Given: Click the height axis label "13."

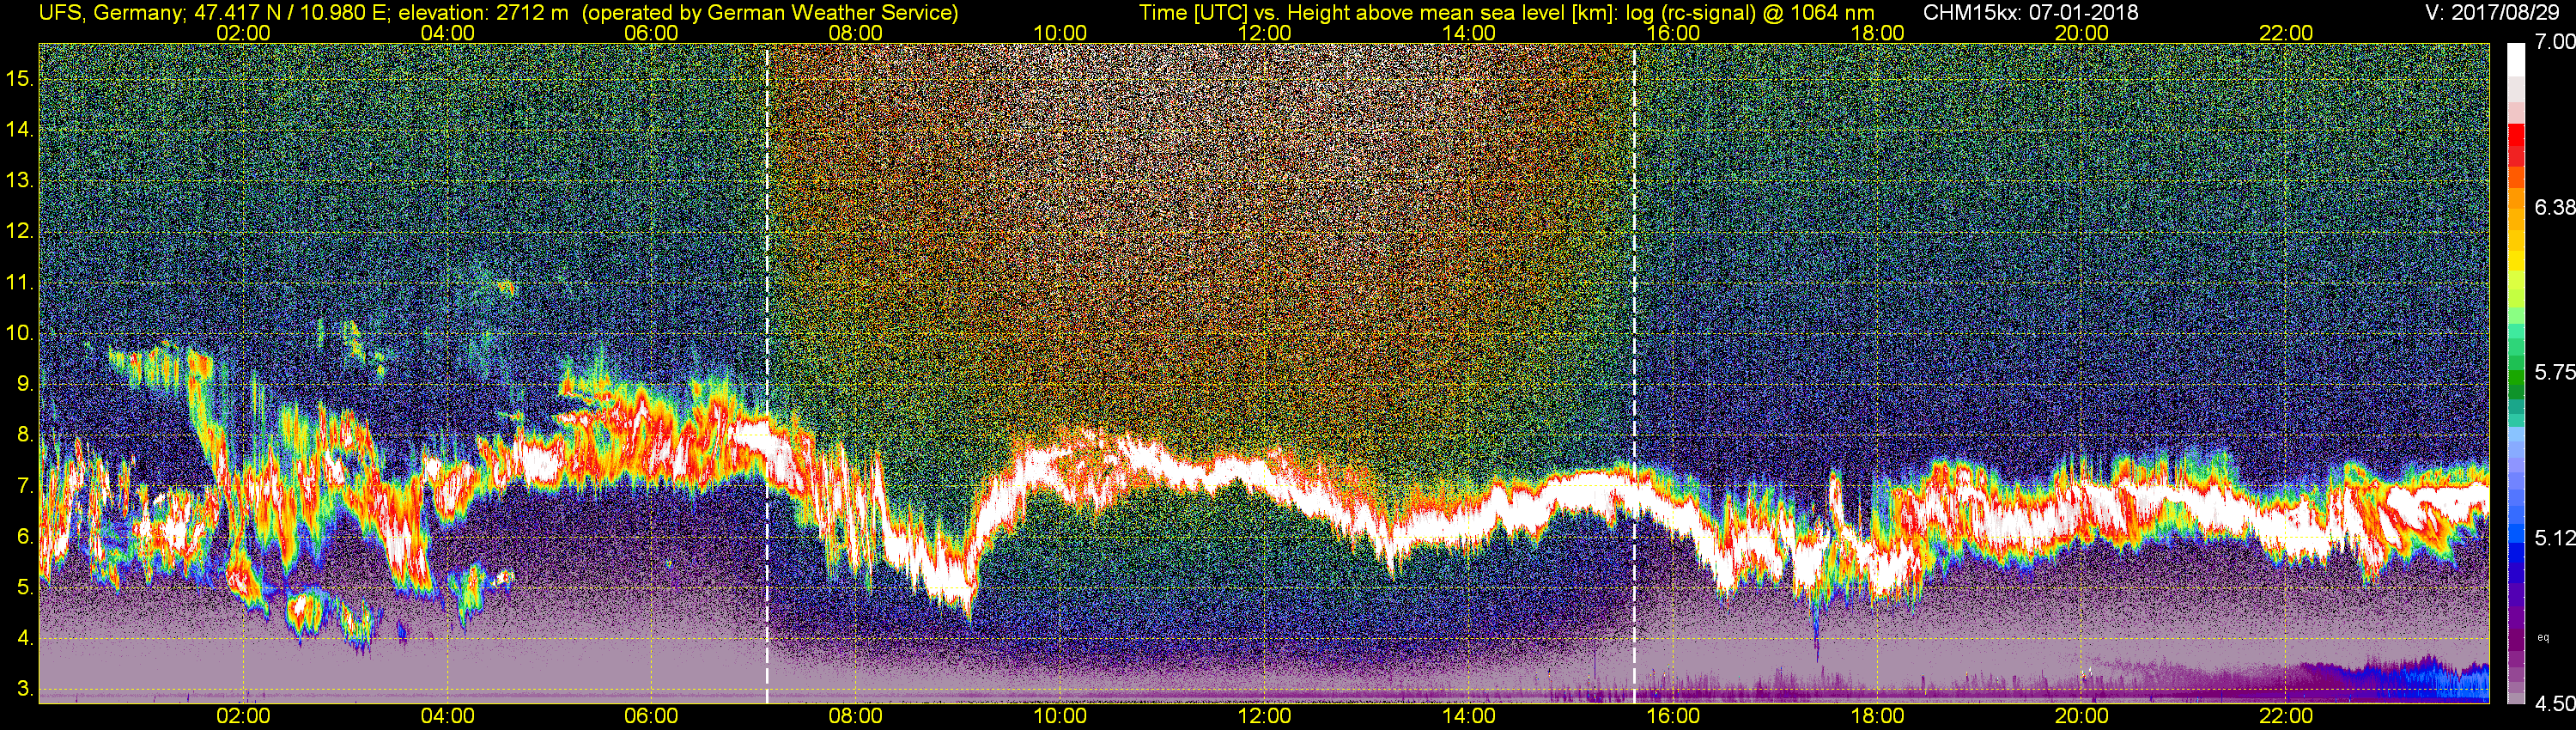Looking at the screenshot, I should pos(20,180).
